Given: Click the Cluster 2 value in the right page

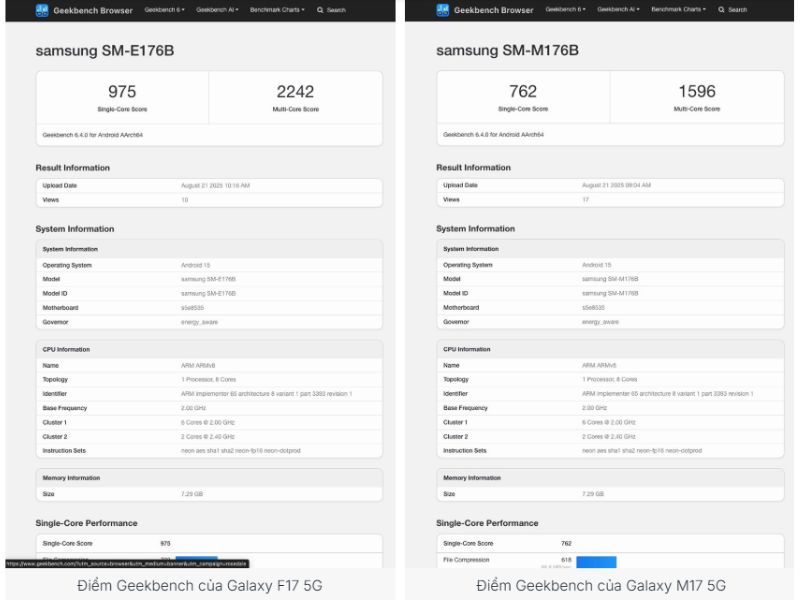Looking at the screenshot, I should (x=609, y=436).
